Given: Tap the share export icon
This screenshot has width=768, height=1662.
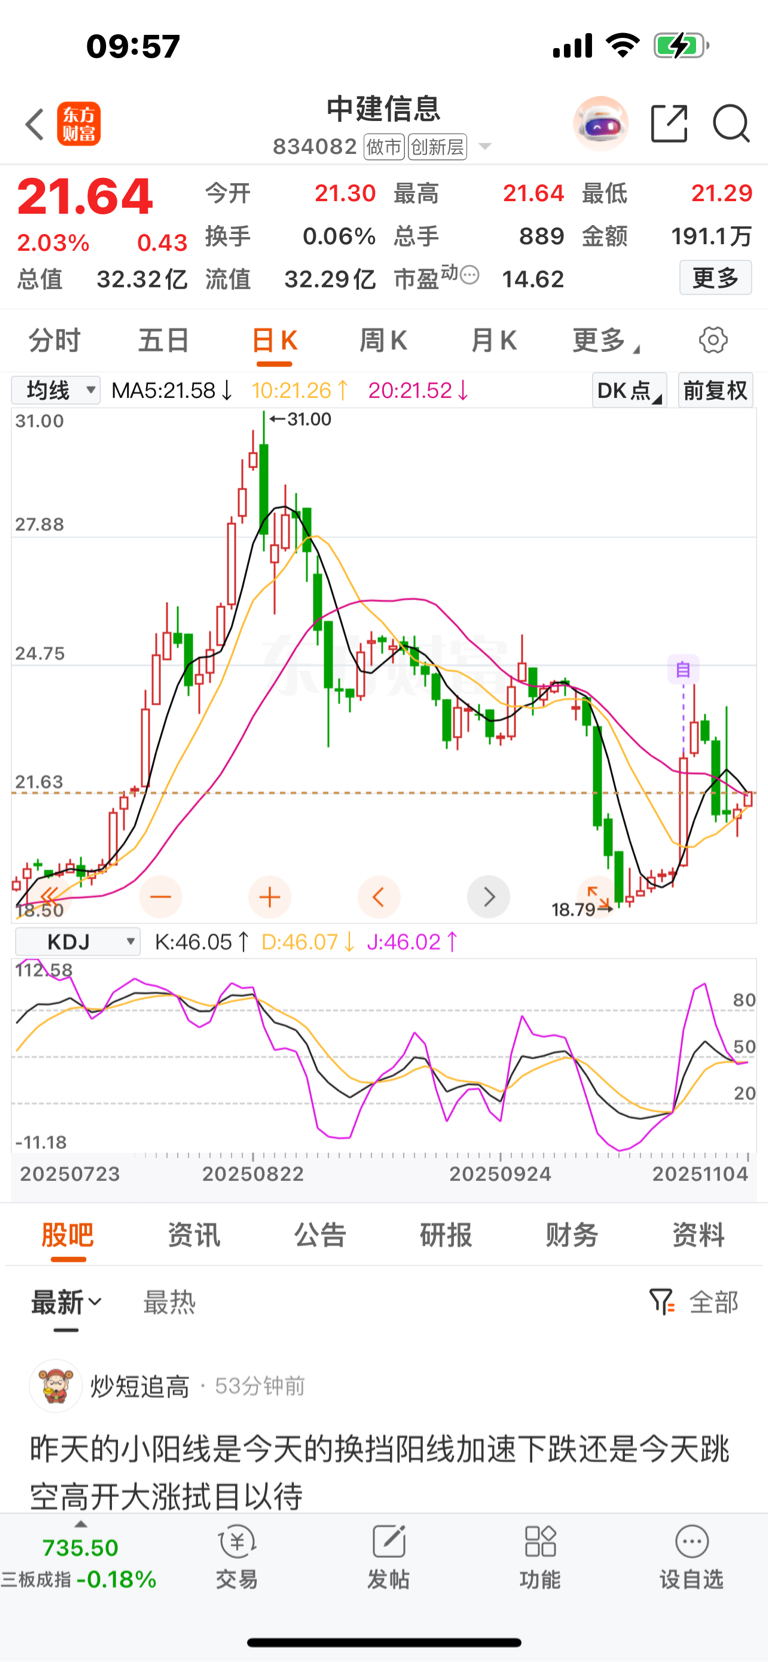Looking at the screenshot, I should coord(669,123).
